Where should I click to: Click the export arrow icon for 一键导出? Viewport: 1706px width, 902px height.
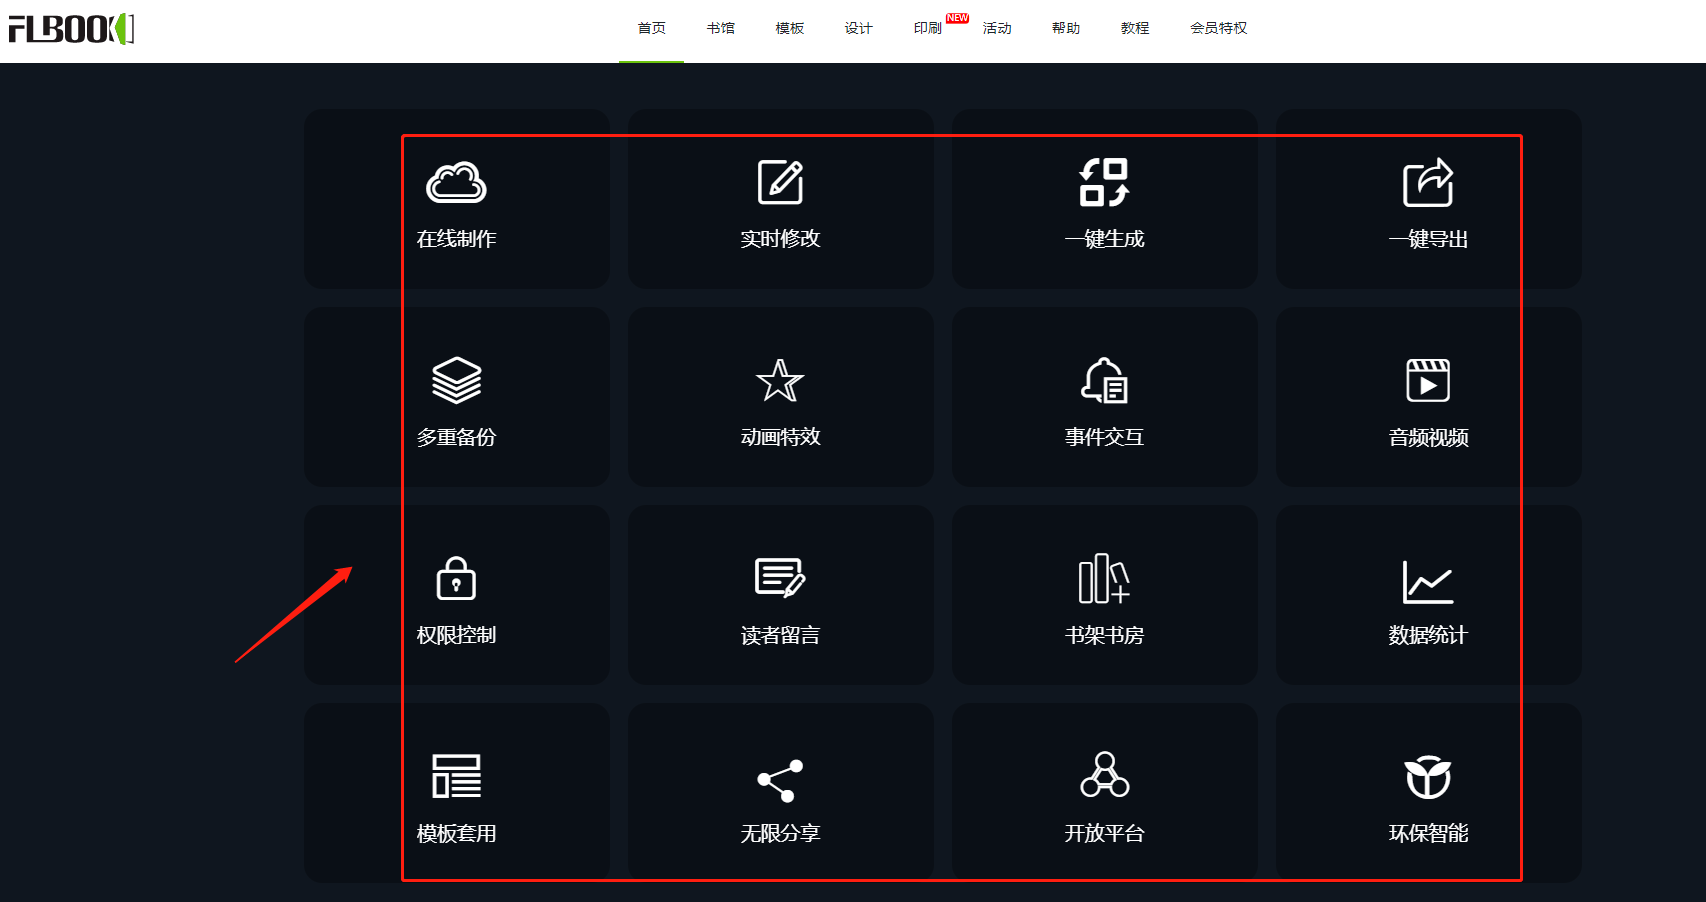[x=1428, y=182]
